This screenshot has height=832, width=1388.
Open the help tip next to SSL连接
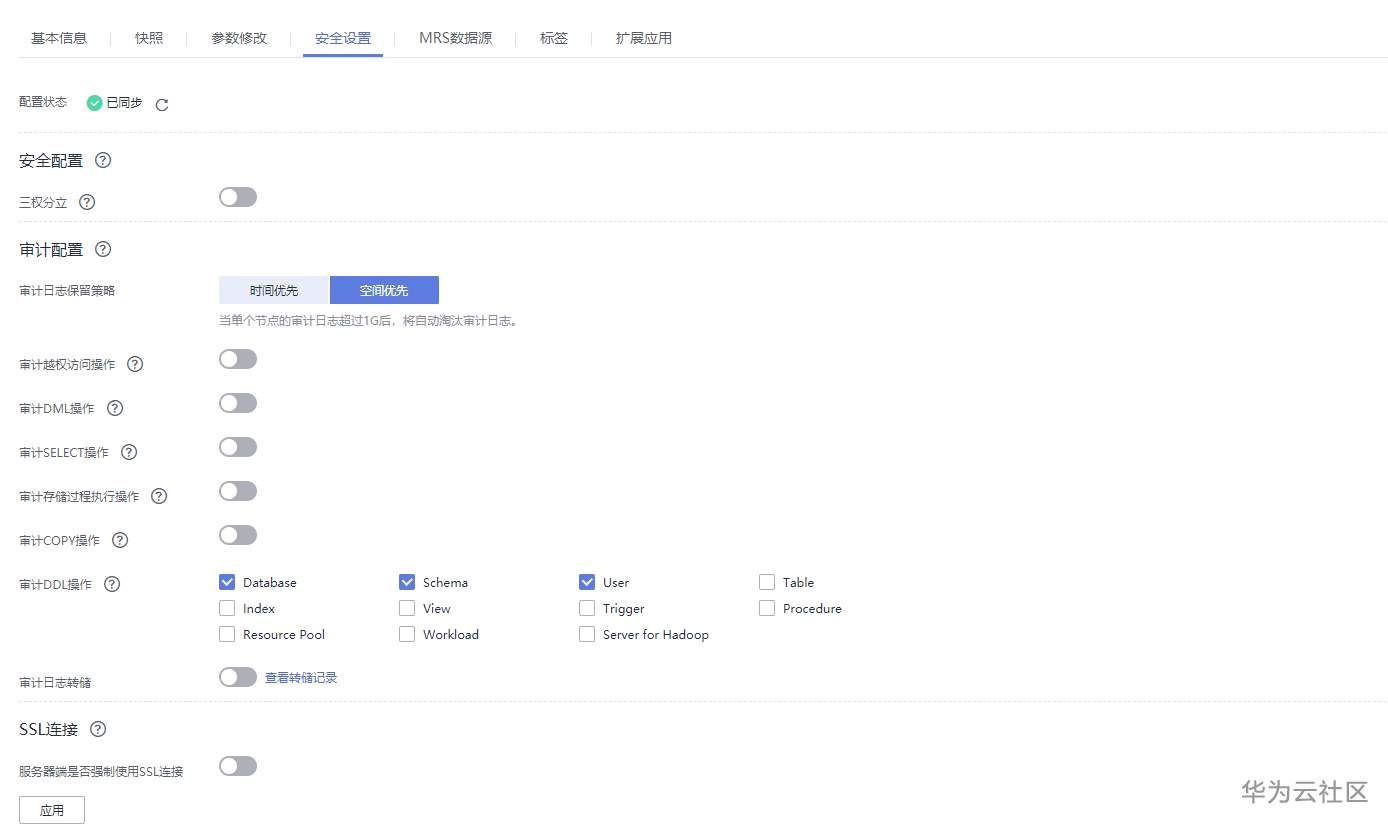coord(97,729)
